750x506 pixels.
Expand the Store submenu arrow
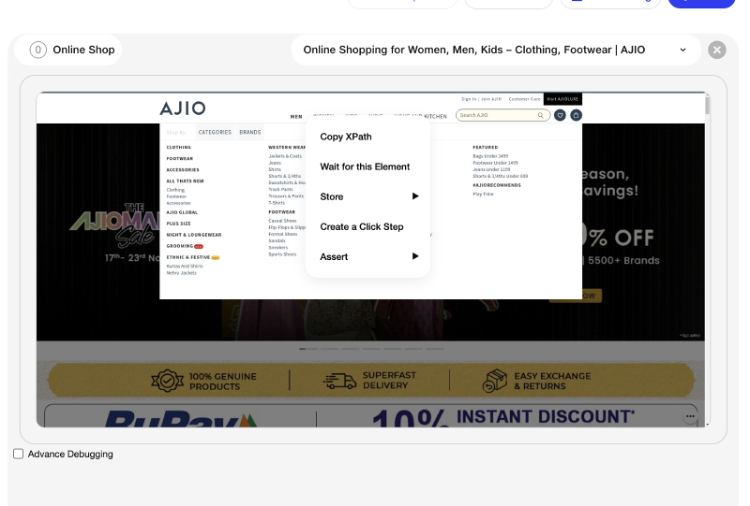[x=415, y=196]
